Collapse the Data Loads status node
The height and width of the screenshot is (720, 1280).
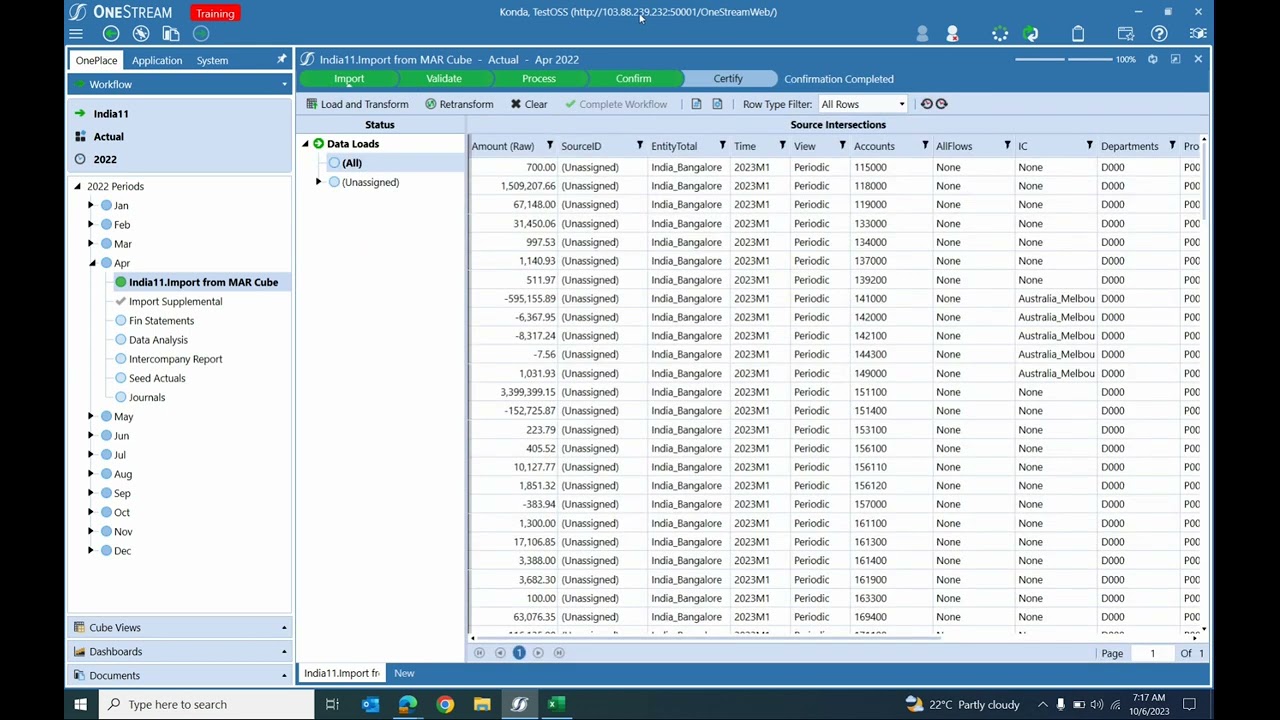point(305,144)
